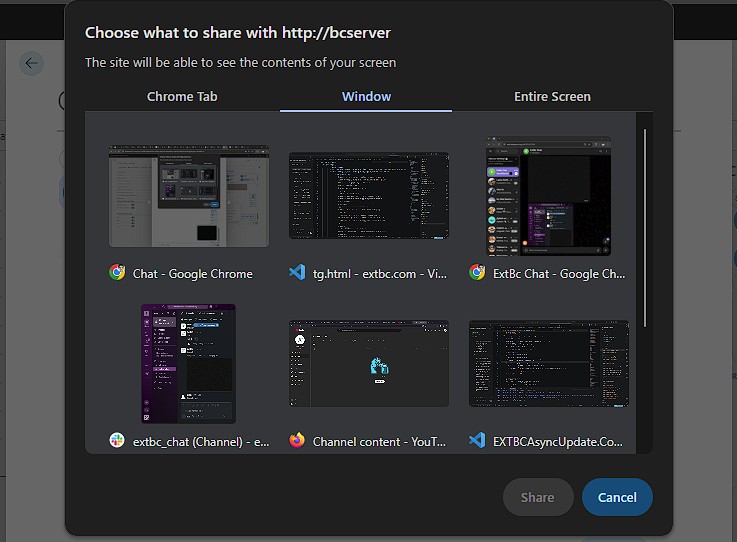Click the window list vertical scrollbar
The image size is (737, 542).
(x=644, y=228)
